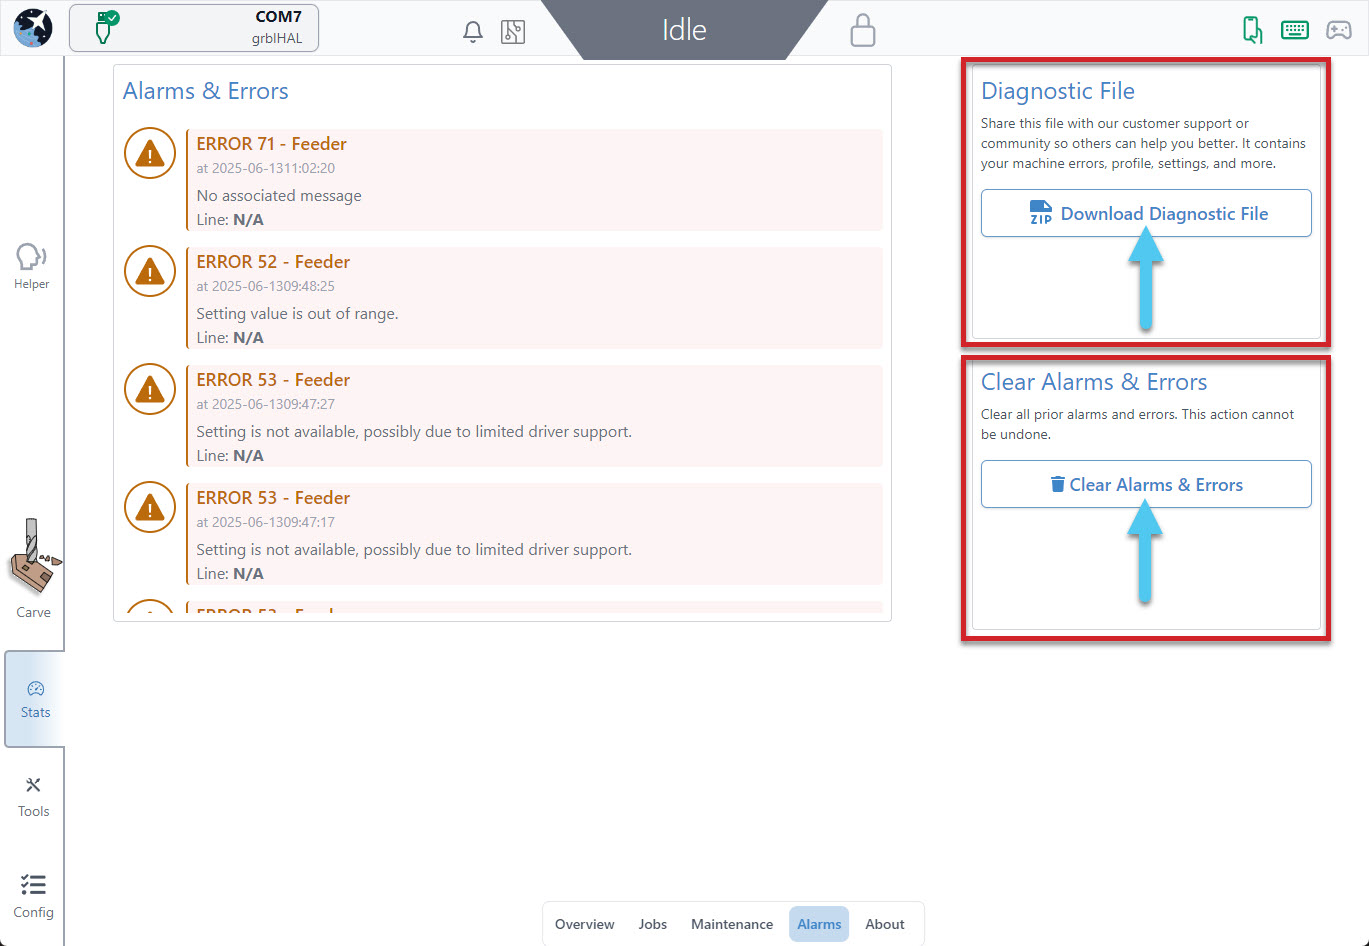Image resolution: width=1369 pixels, height=946 pixels.
Task: Select the ERROR 71 - Feeder entry
Action: (533, 180)
